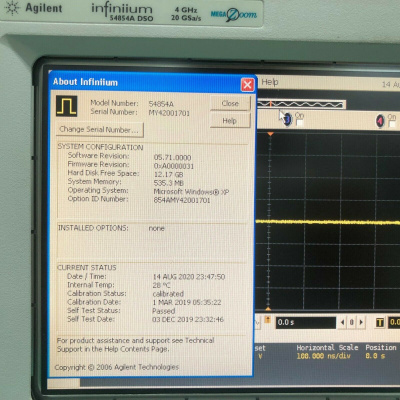Screen dimensions: 400x400
Task: Click the Position value 0.0 s at the bottom
Action: (375, 356)
